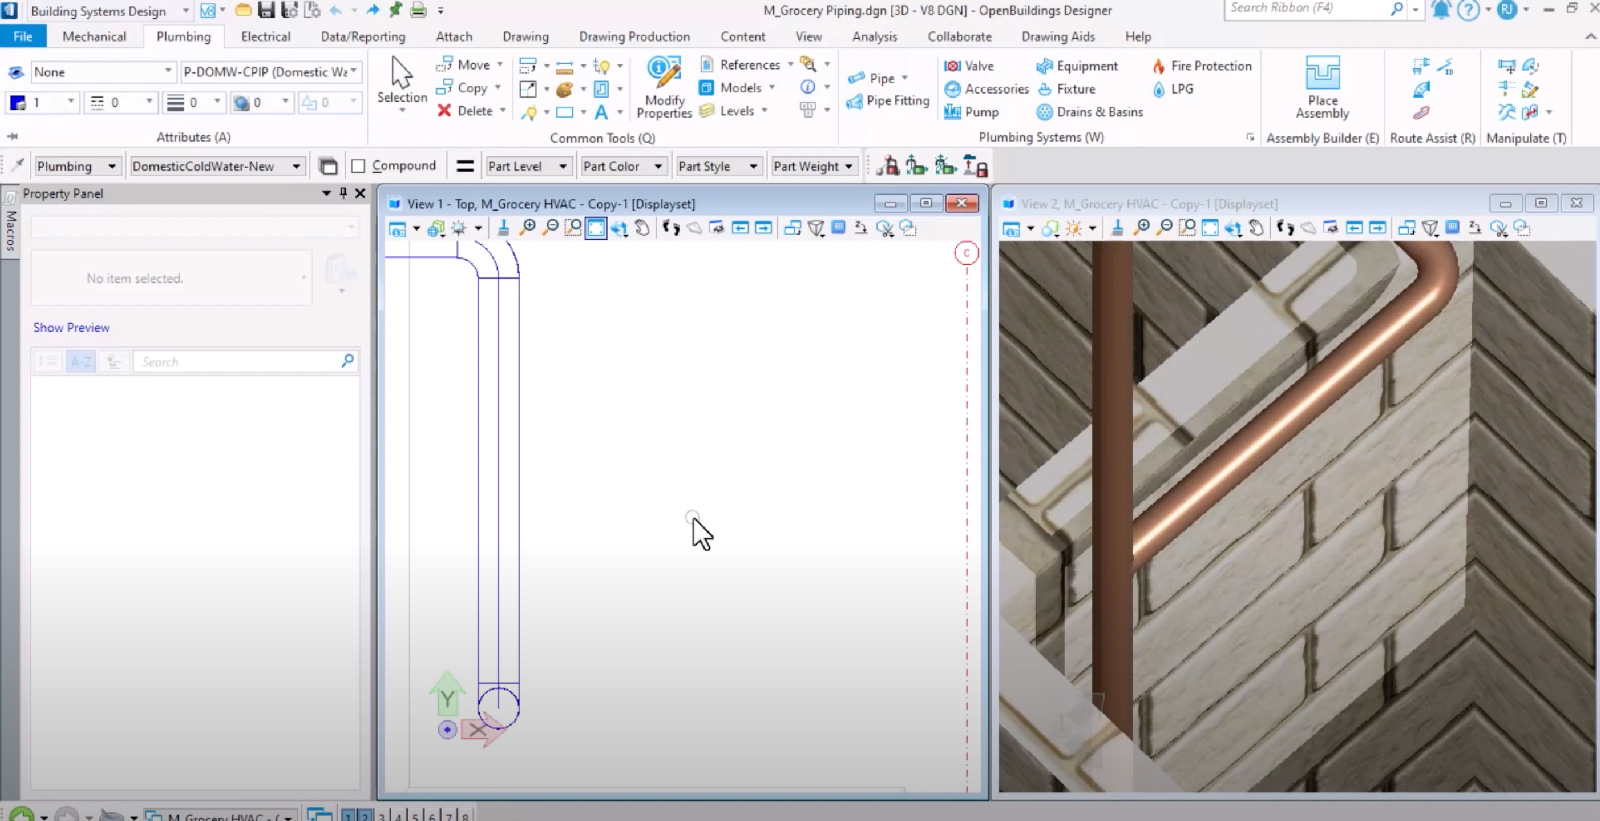Toggle A-Z sort in Property Panel
The height and width of the screenshot is (821, 1600).
point(81,362)
